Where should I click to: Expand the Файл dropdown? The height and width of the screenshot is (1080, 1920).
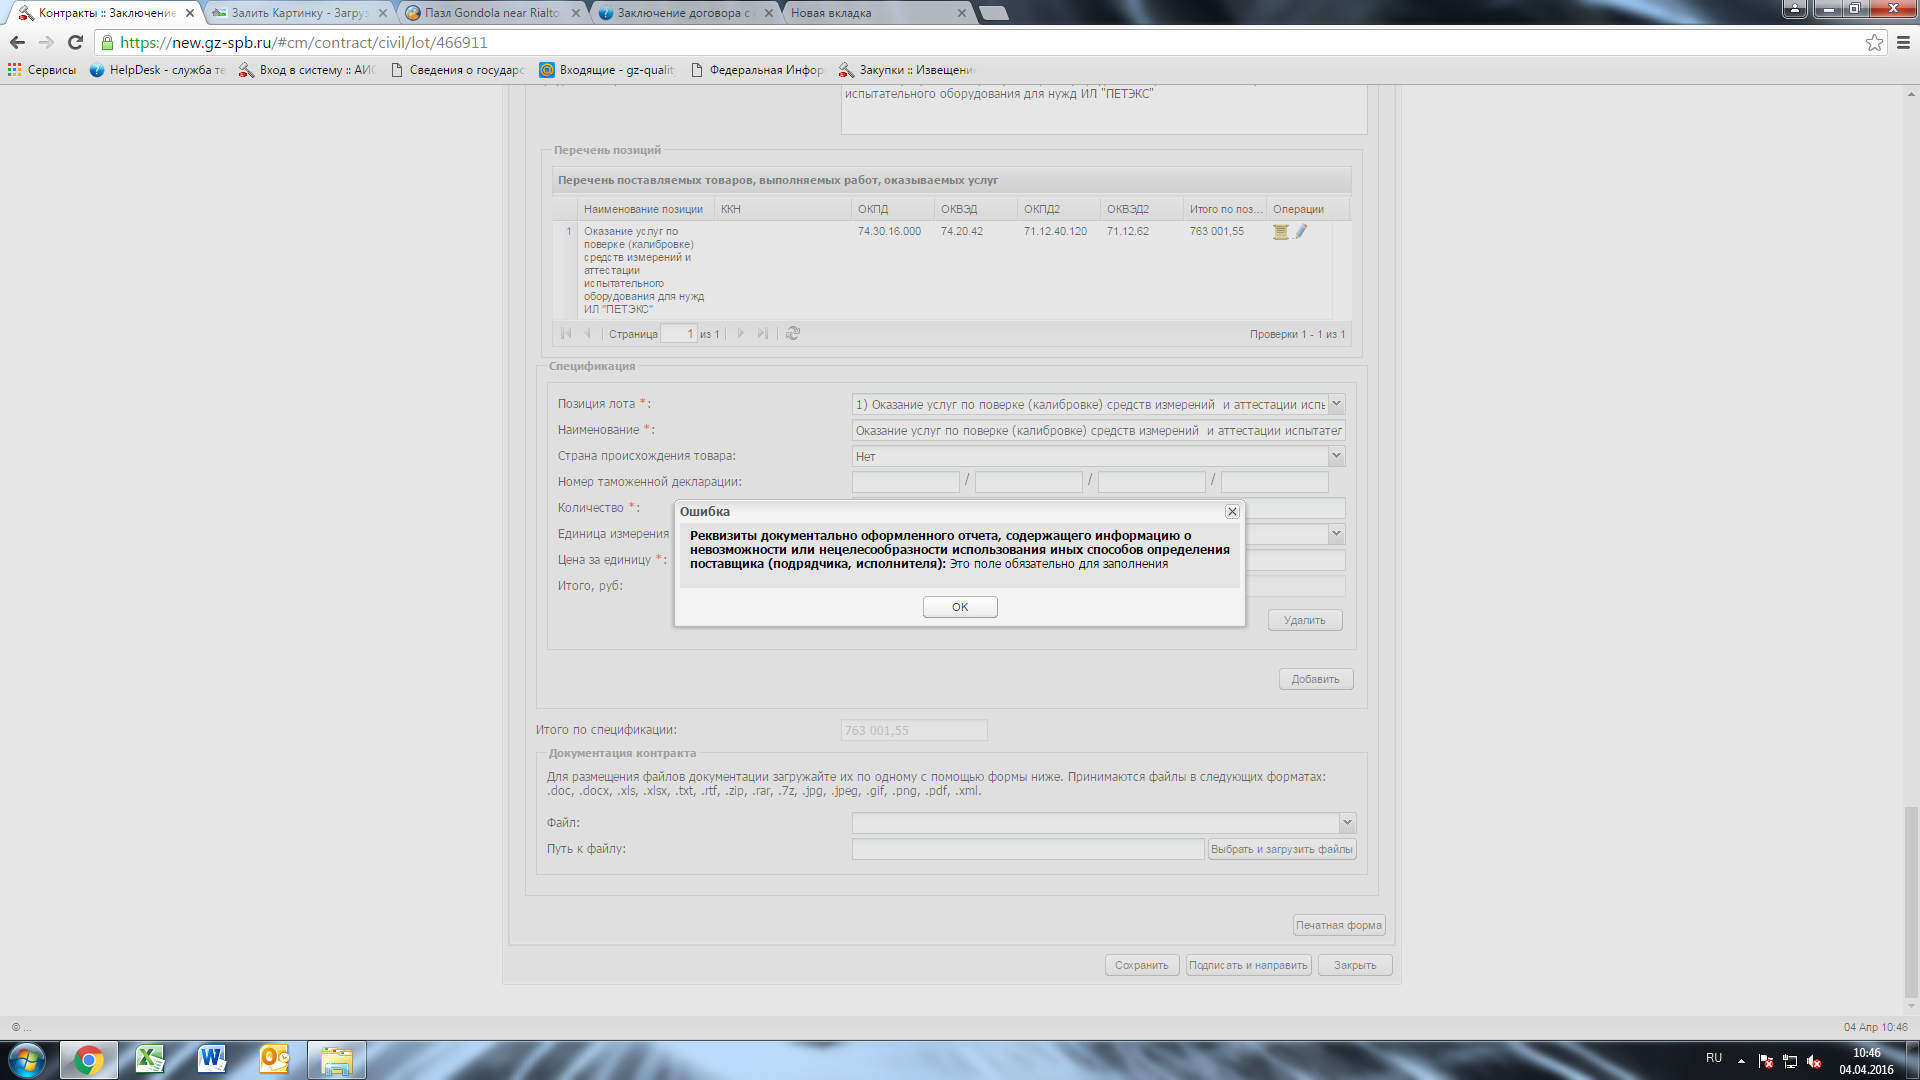1347,823
